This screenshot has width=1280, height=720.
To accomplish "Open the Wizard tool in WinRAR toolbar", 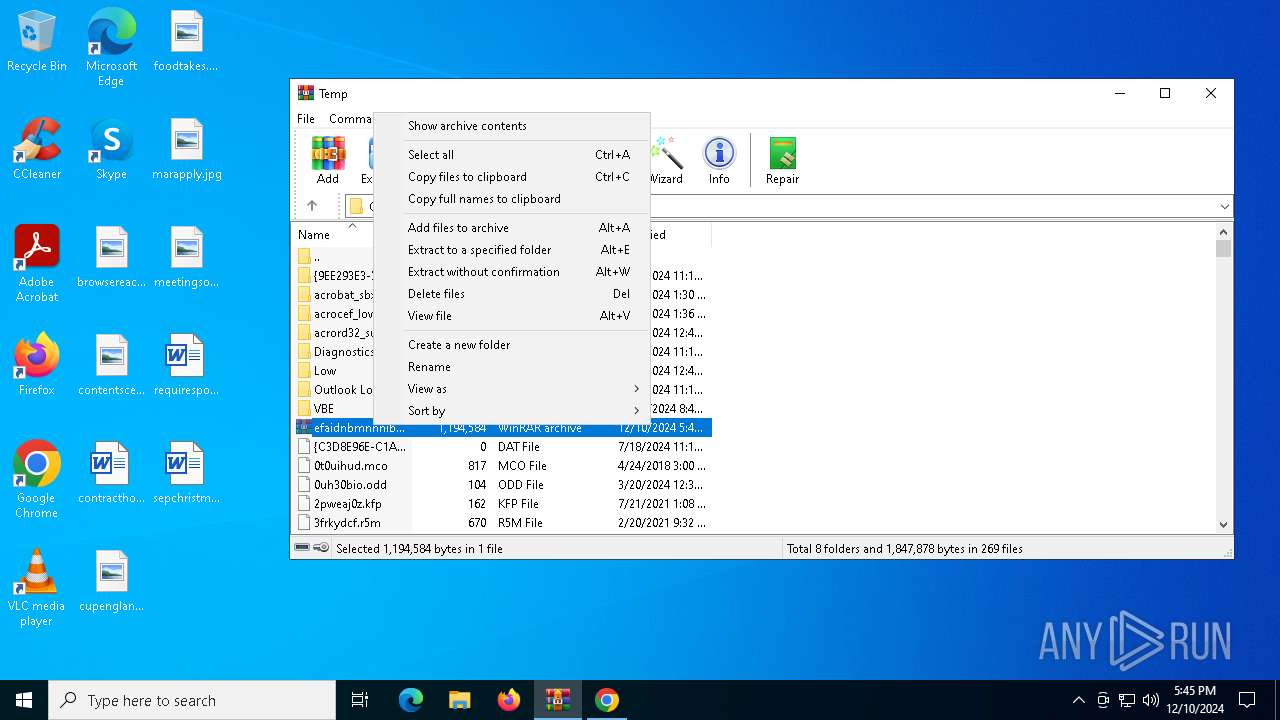I will [666, 160].
